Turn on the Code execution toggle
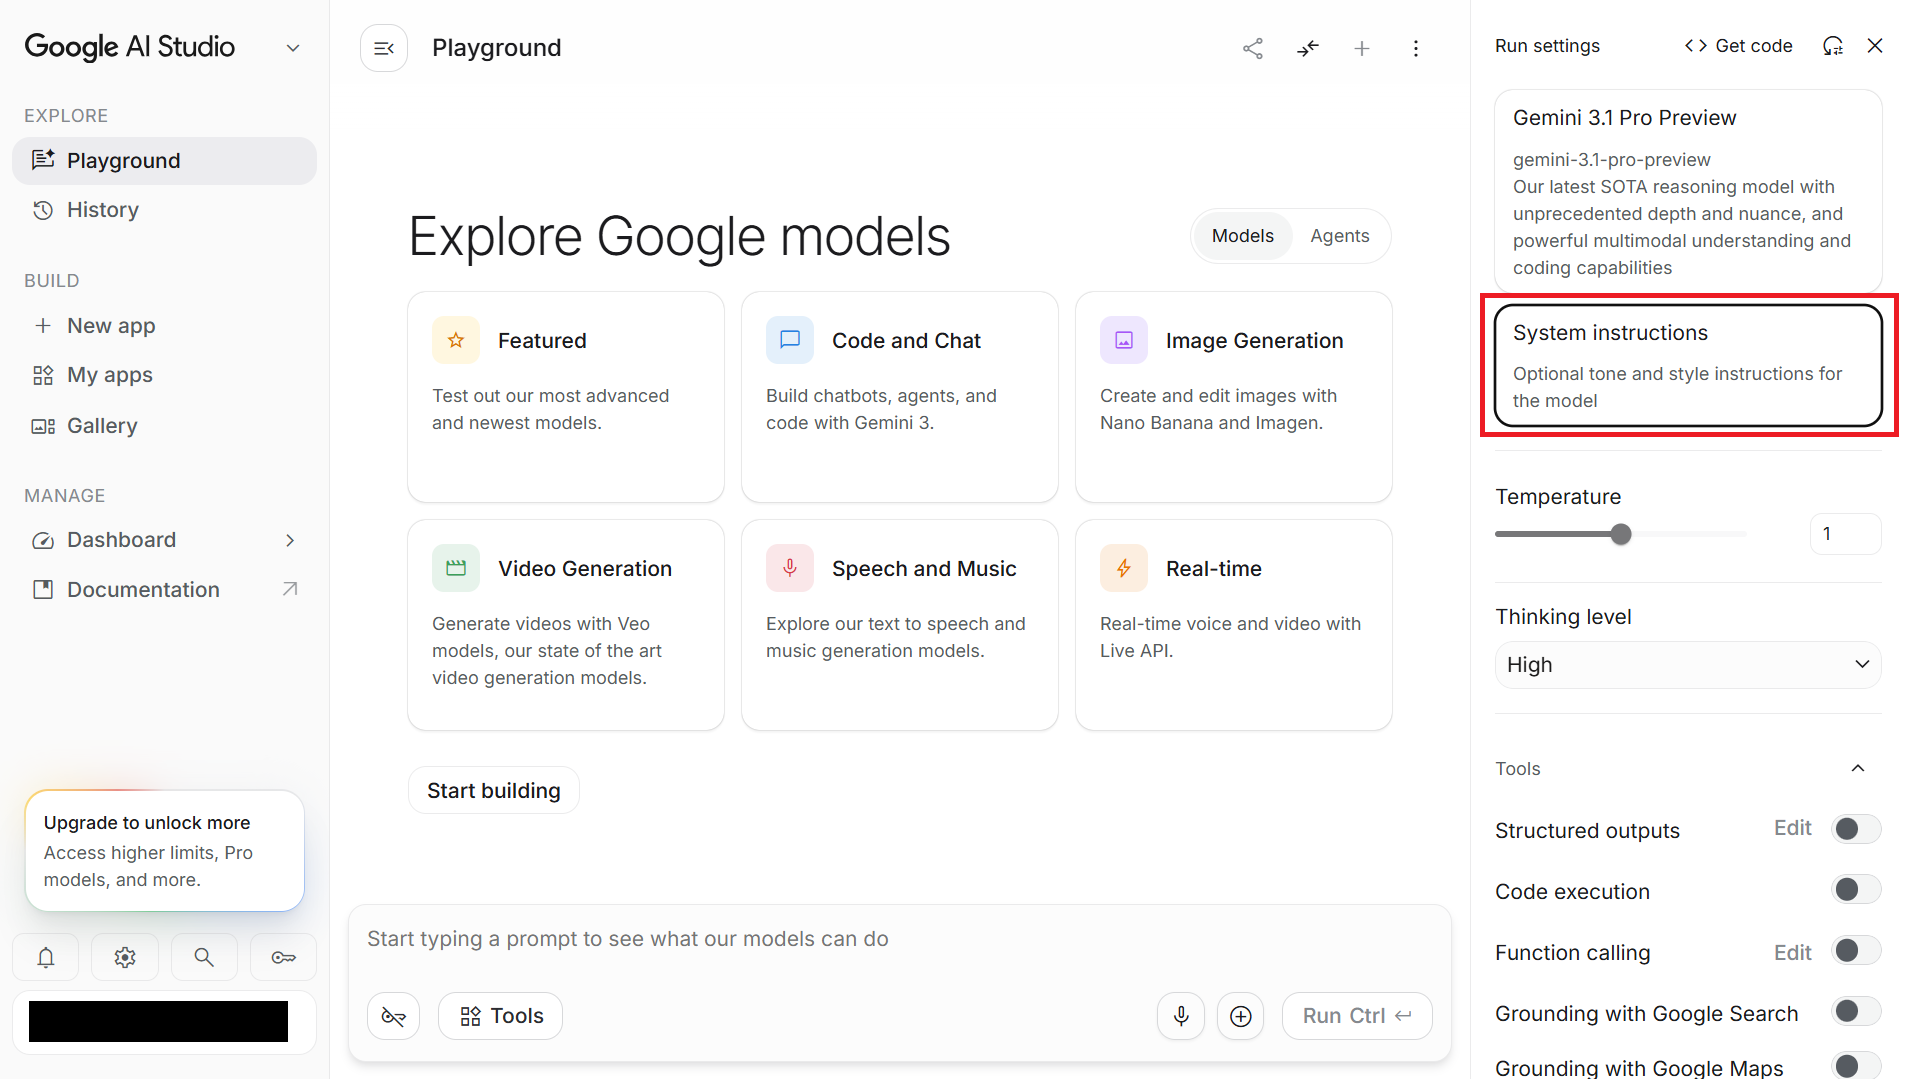1905x1079 pixels. tap(1856, 890)
